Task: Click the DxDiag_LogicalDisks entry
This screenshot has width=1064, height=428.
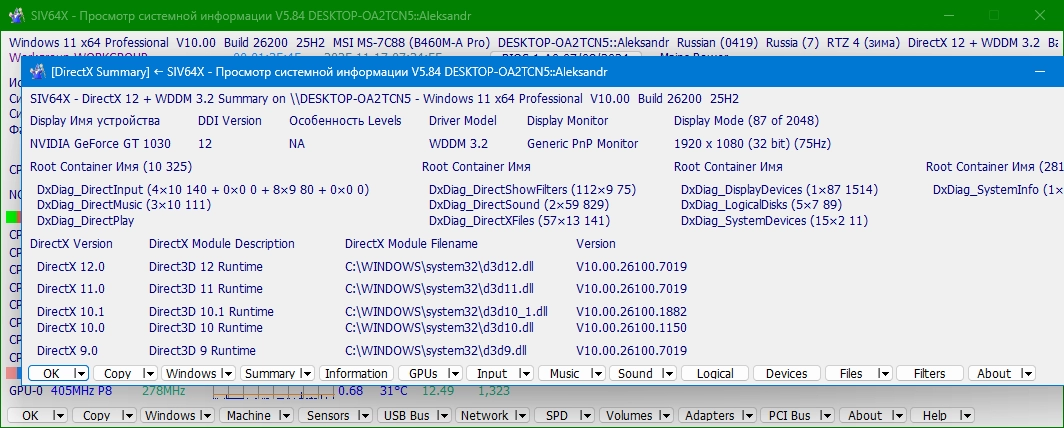Action: pyautogui.click(x=761, y=205)
